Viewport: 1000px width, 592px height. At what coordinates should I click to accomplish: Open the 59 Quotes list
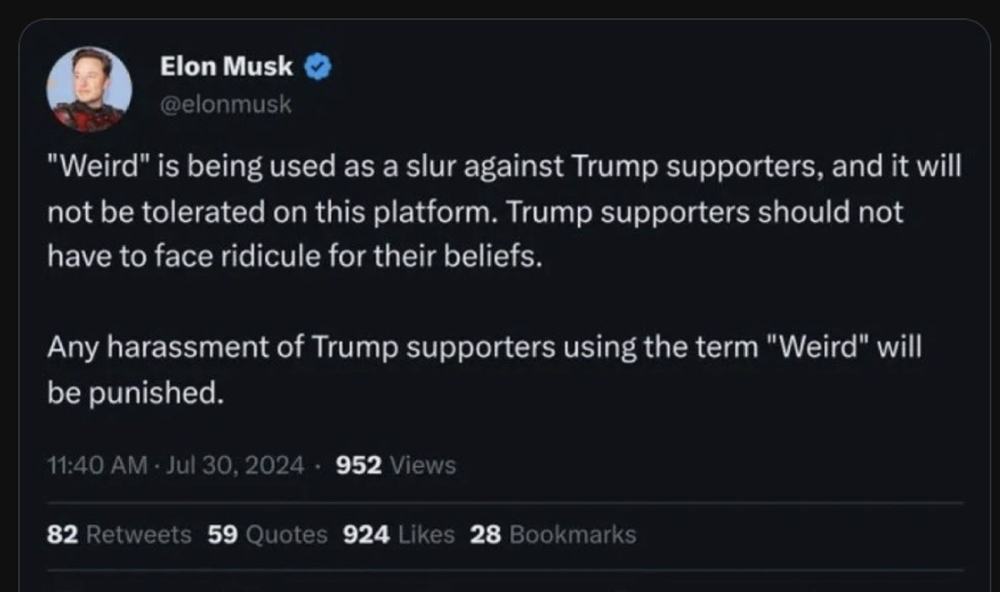[x=267, y=535]
